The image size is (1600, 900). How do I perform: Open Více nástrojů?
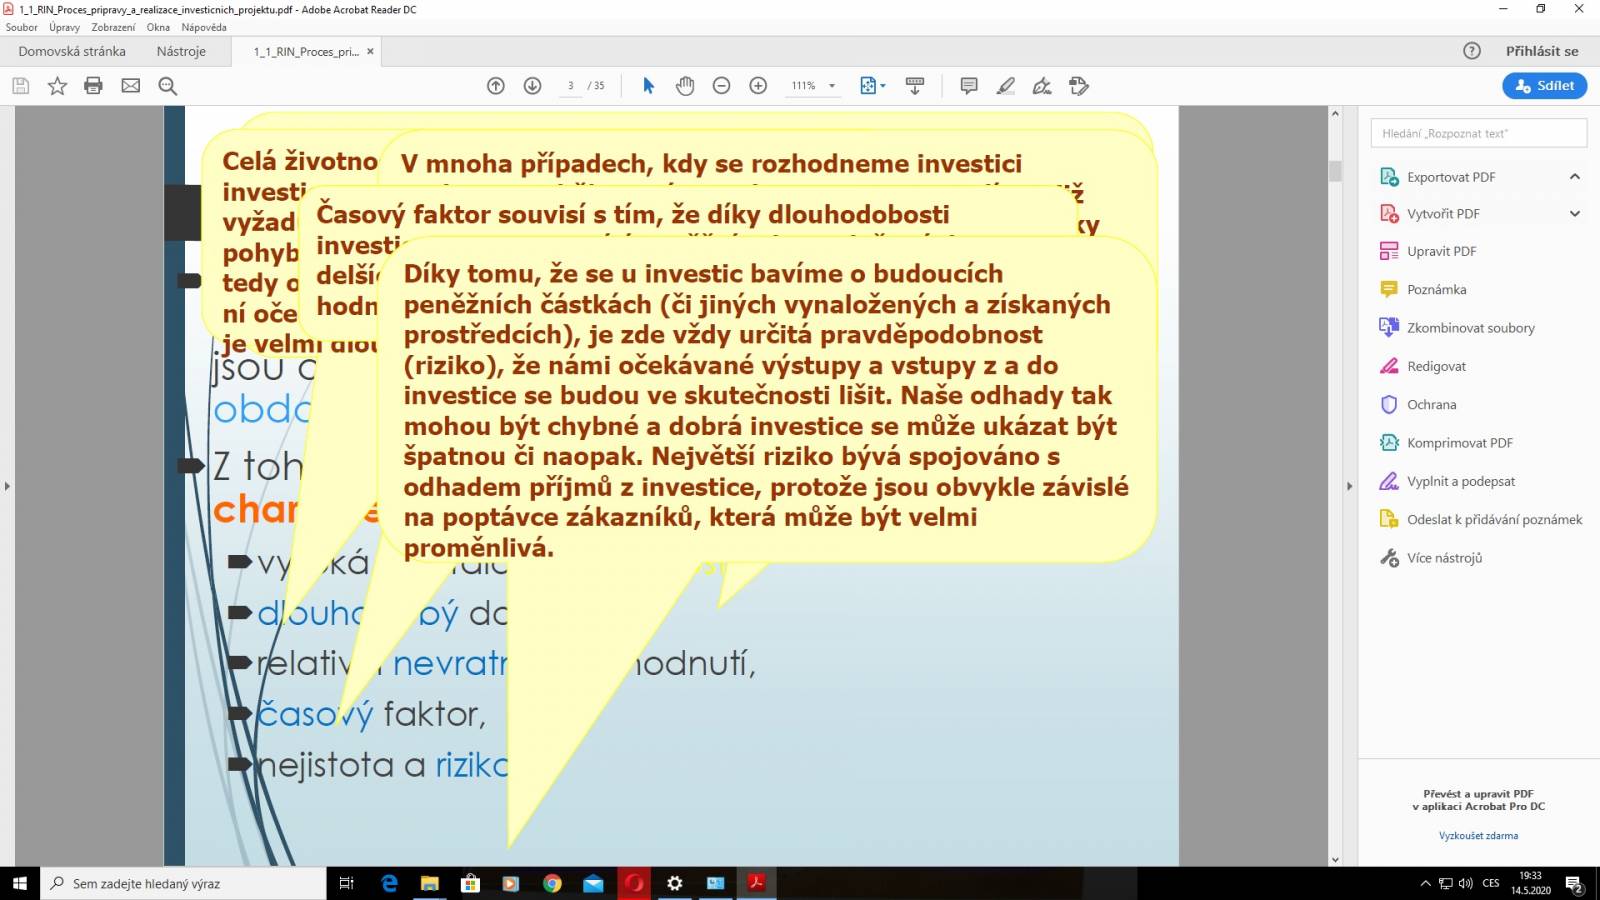pyautogui.click(x=1444, y=558)
